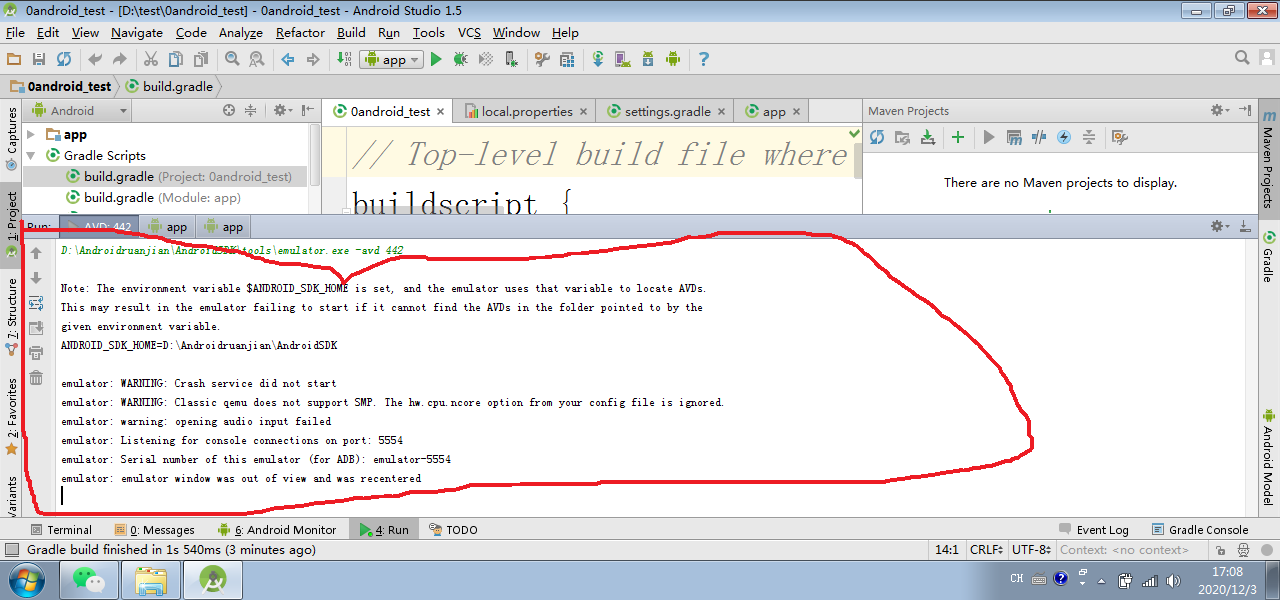Close the 0android_test editor tab
The height and width of the screenshot is (600, 1280).
pyautogui.click(x=441, y=112)
